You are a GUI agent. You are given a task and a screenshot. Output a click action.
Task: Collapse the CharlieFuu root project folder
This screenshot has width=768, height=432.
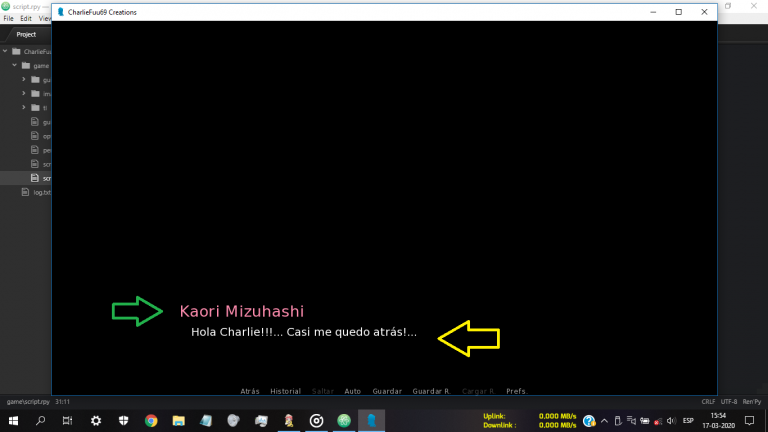coord(5,51)
